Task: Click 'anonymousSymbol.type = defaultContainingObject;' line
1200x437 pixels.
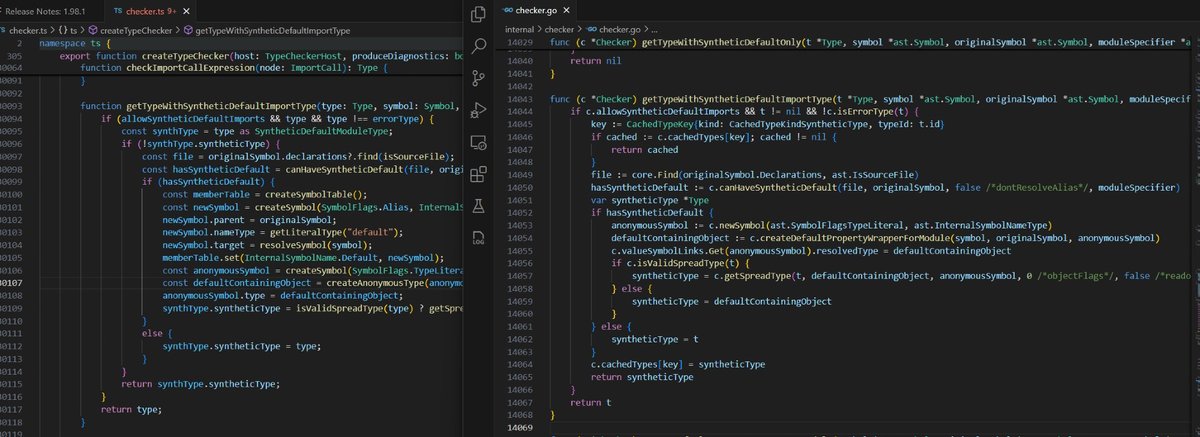Action: pyautogui.click(x=282, y=296)
